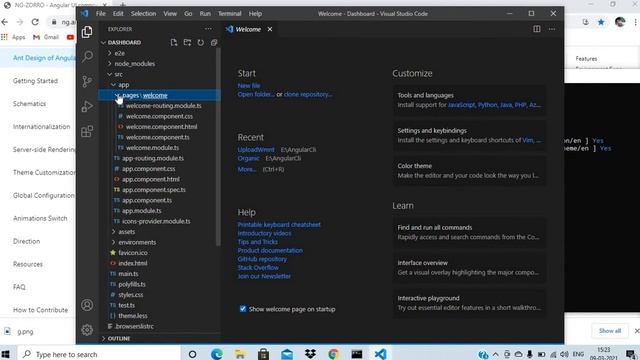This screenshot has width=640, height=360.
Task: Open the terminal window from taskbar
Action: click(357, 354)
